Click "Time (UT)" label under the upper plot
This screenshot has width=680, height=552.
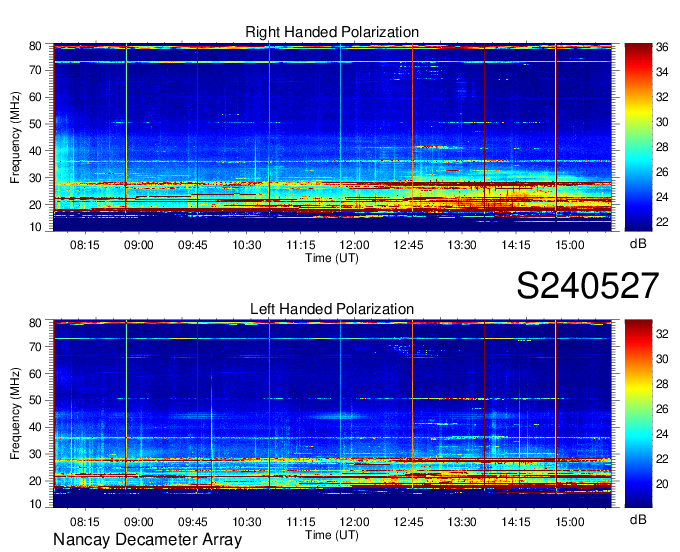tap(332, 258)
